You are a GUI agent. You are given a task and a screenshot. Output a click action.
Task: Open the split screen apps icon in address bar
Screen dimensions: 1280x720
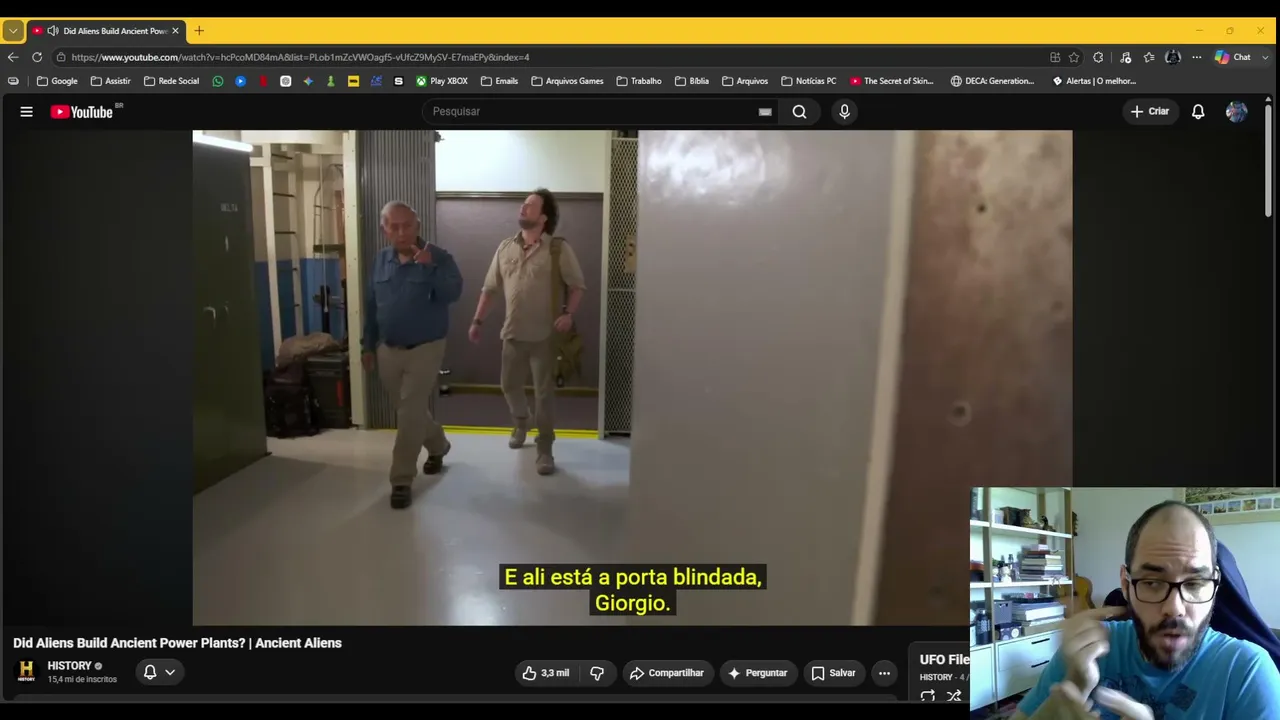[1055, 57]
